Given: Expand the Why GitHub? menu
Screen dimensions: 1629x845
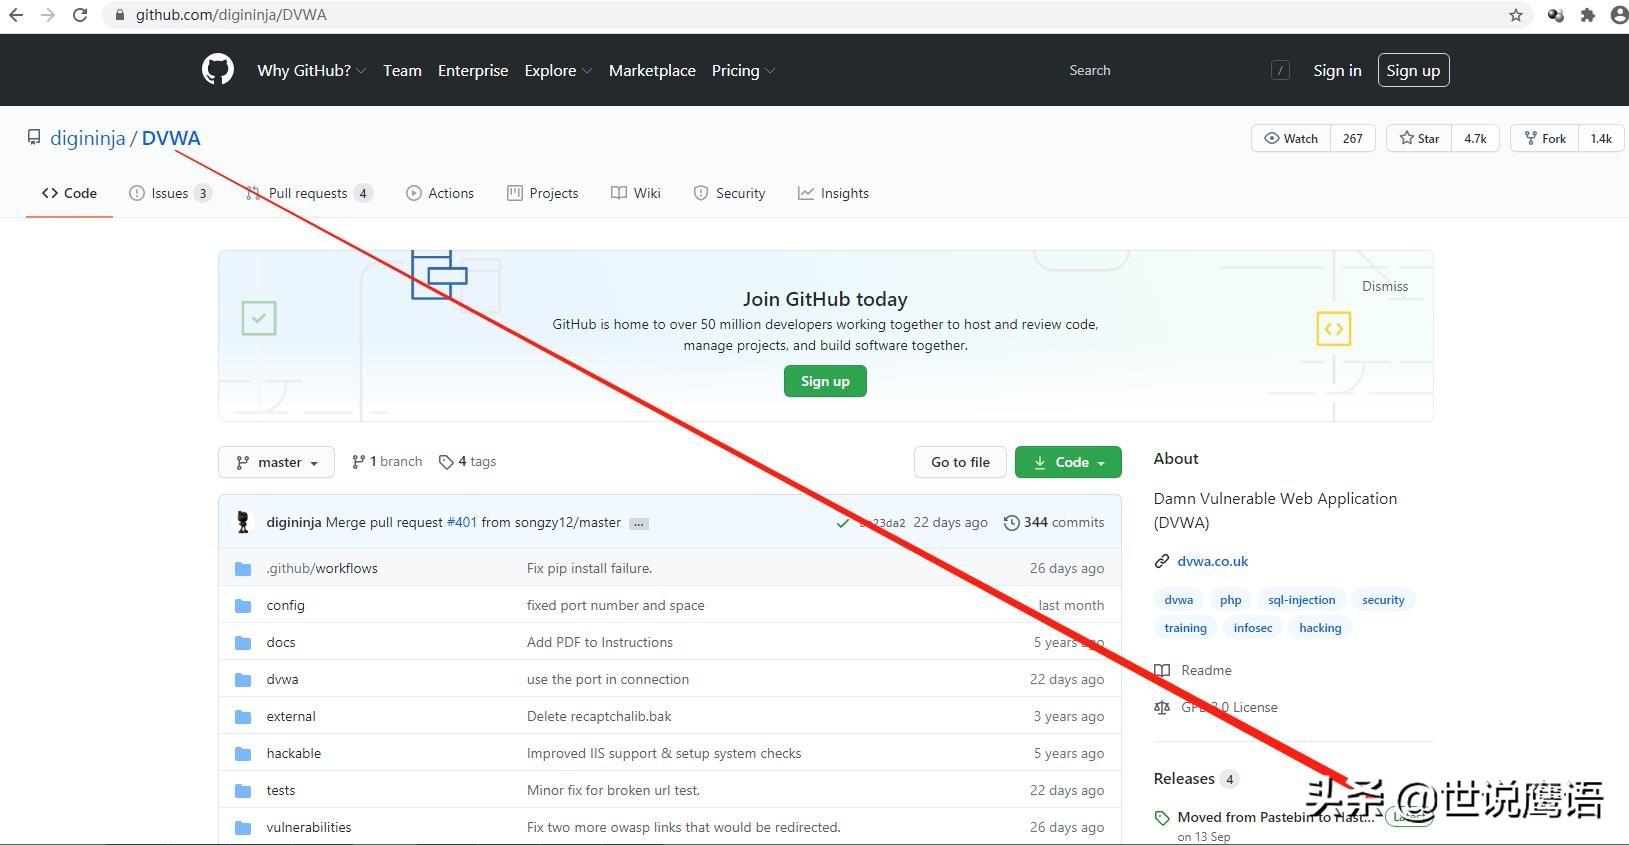Looking at the screenshot, I should 311,70.
